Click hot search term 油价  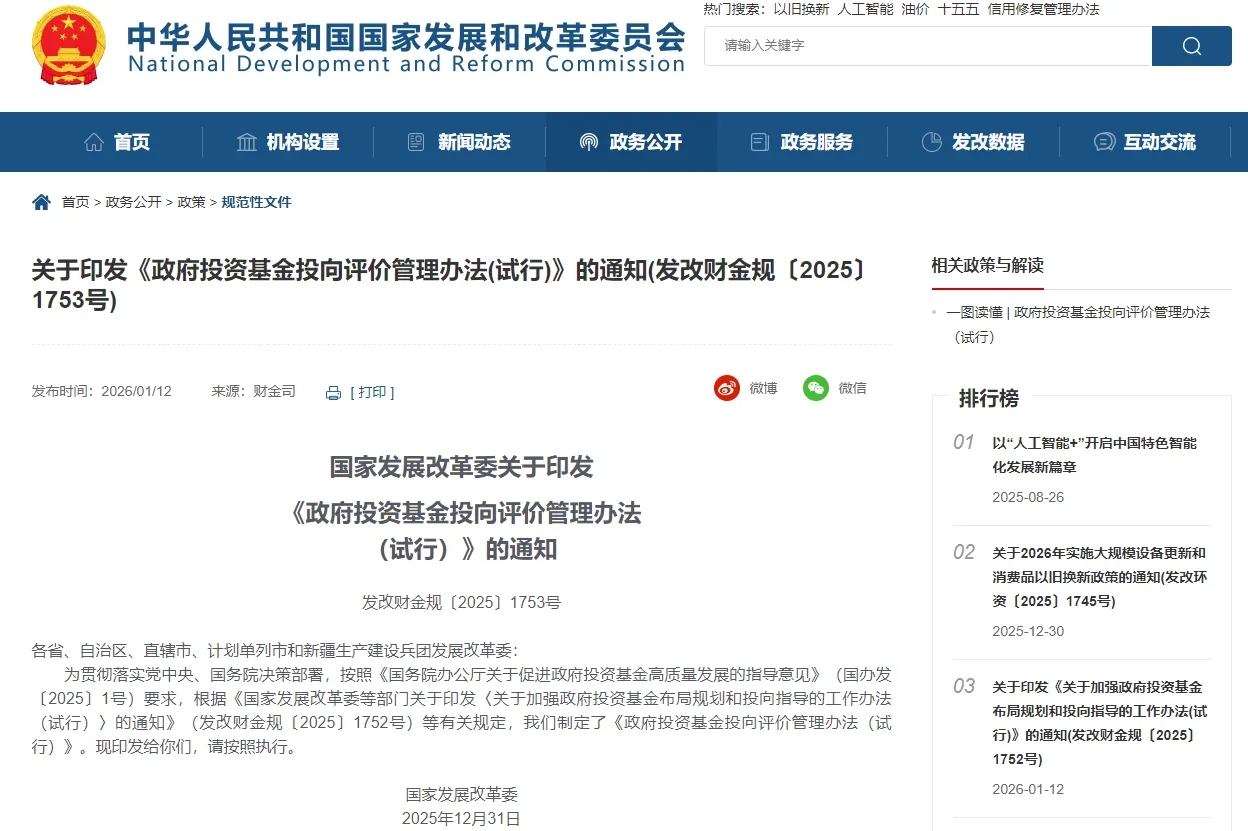[915, 9]
